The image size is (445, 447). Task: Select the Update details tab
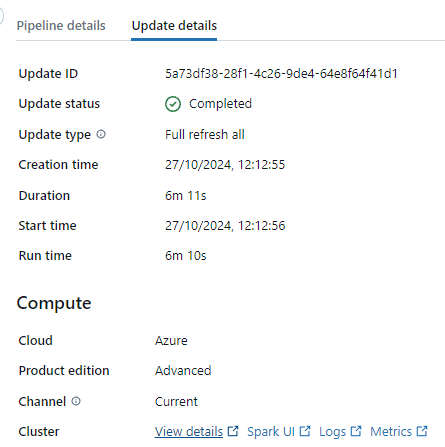(x=174, y=26)
